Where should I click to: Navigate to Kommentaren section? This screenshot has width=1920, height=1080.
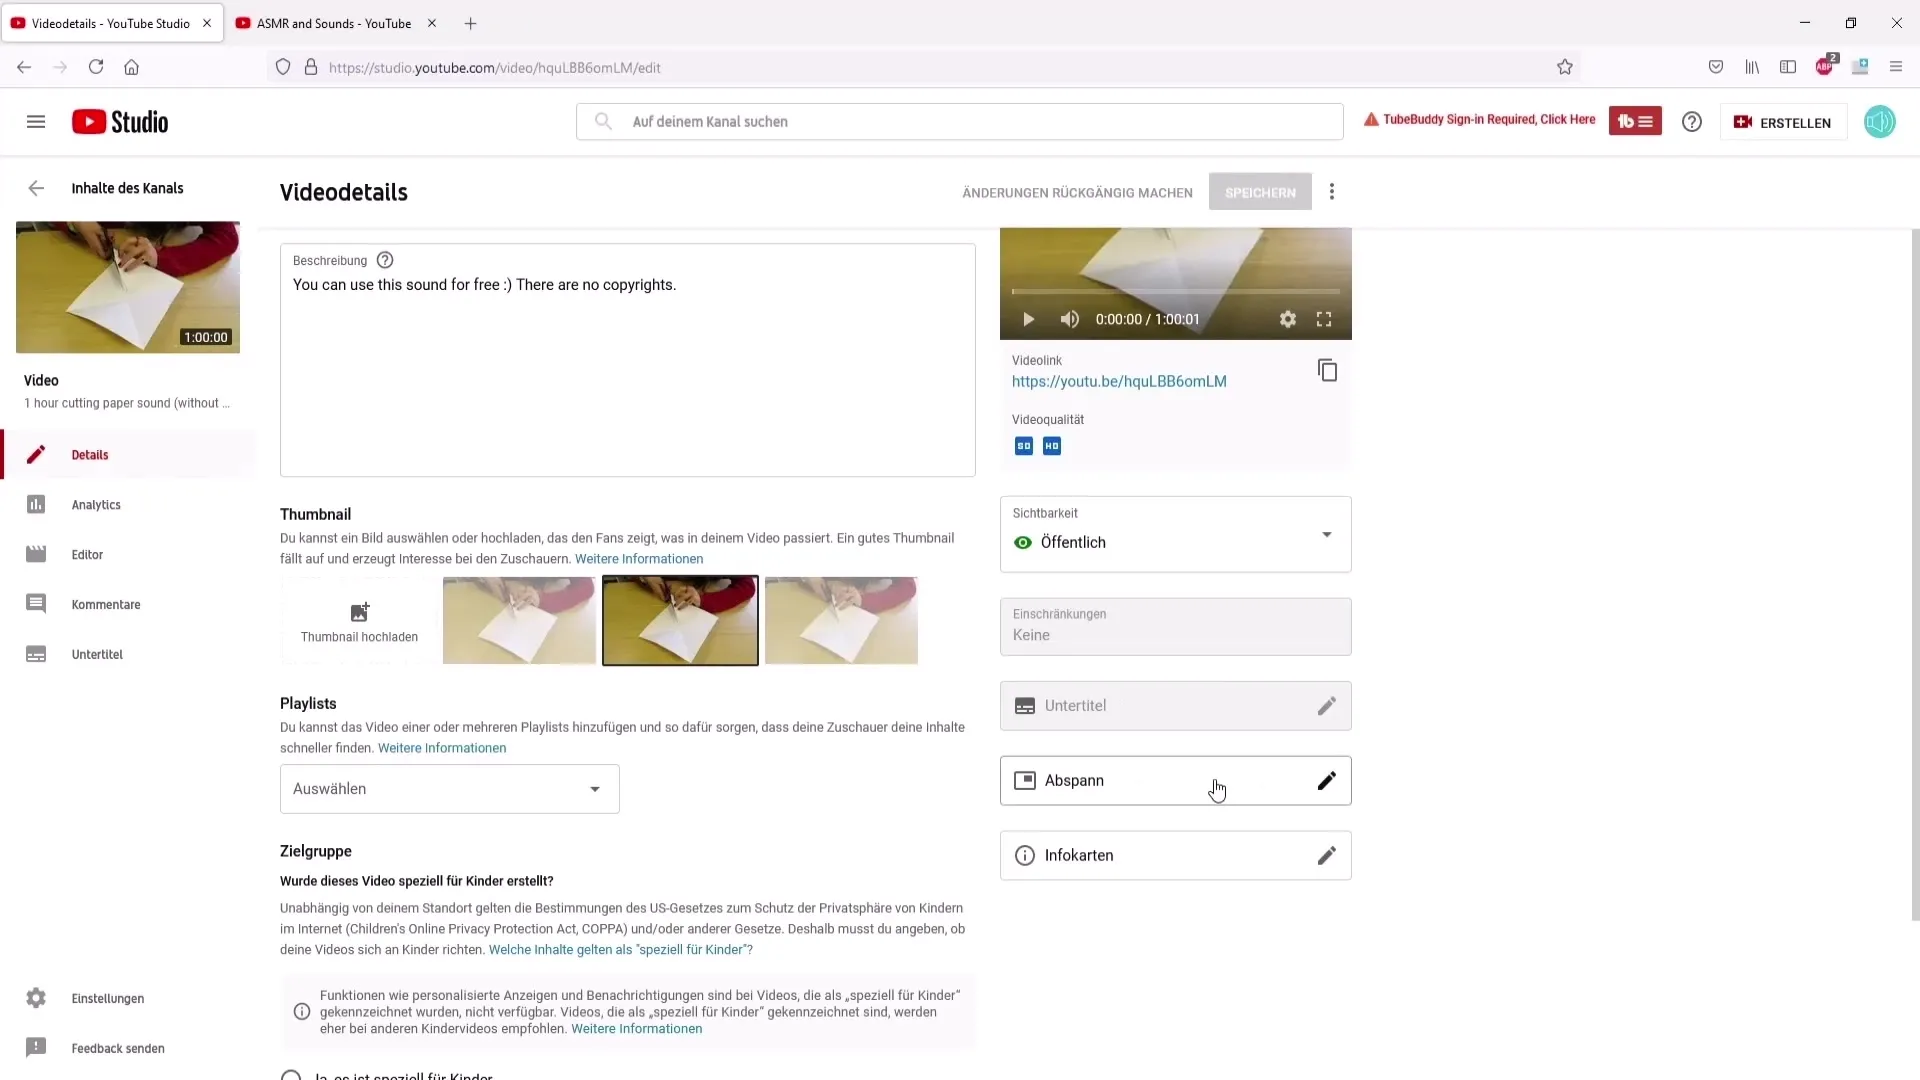pos(104,604)
